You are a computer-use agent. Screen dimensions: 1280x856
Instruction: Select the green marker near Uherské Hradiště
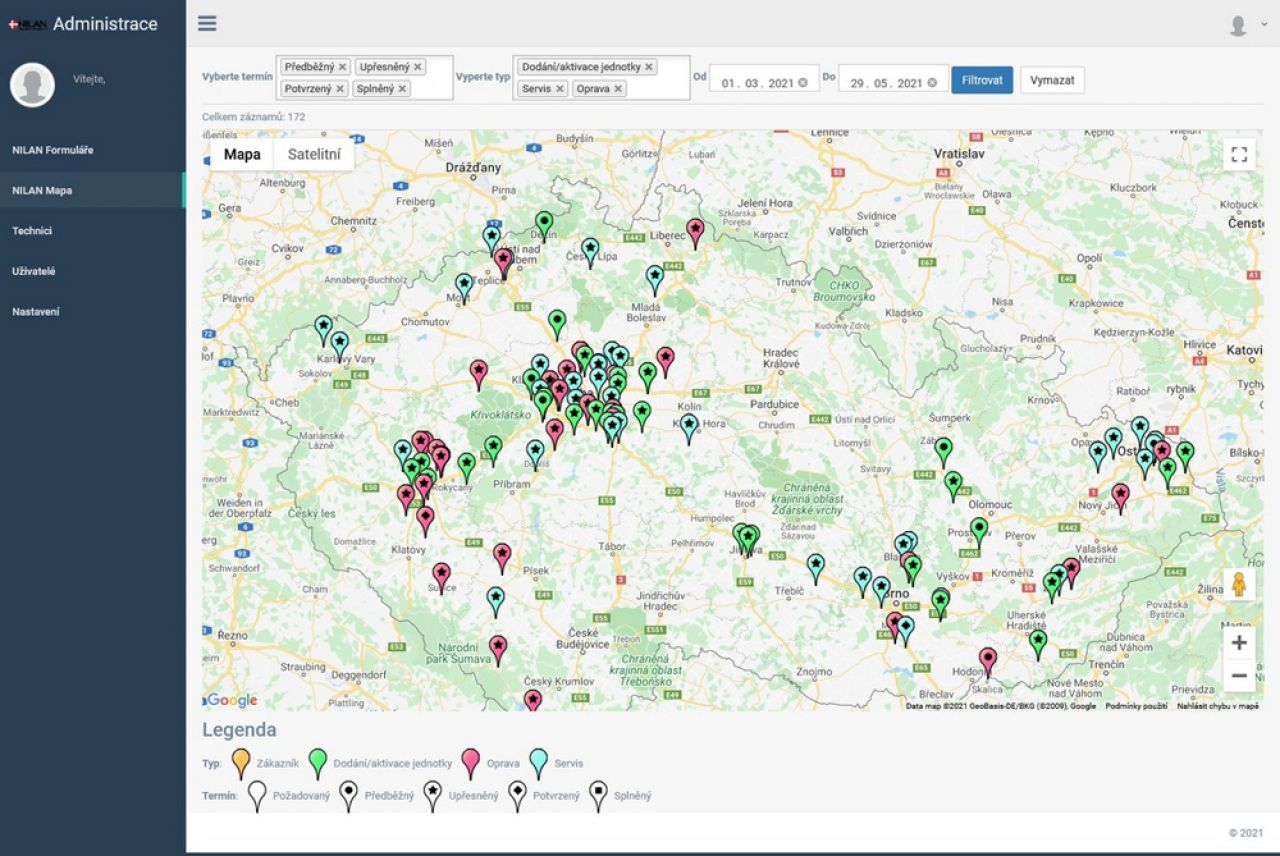point(1038,644)
